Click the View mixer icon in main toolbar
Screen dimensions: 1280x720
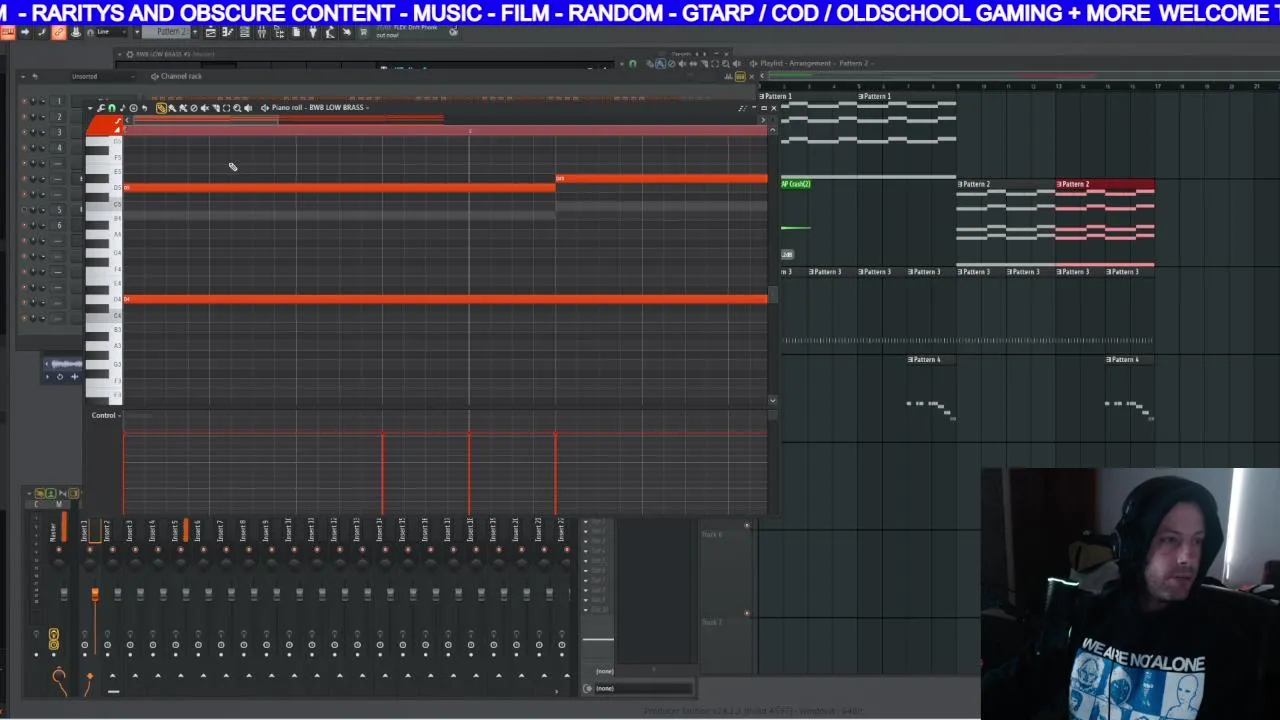[262, 32]
